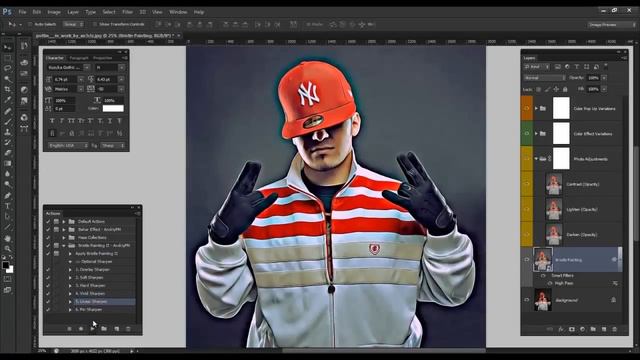The width and height of the screenshot is (640, 360).
Task: Select the Move tool in toolbar
Action: 7,47
